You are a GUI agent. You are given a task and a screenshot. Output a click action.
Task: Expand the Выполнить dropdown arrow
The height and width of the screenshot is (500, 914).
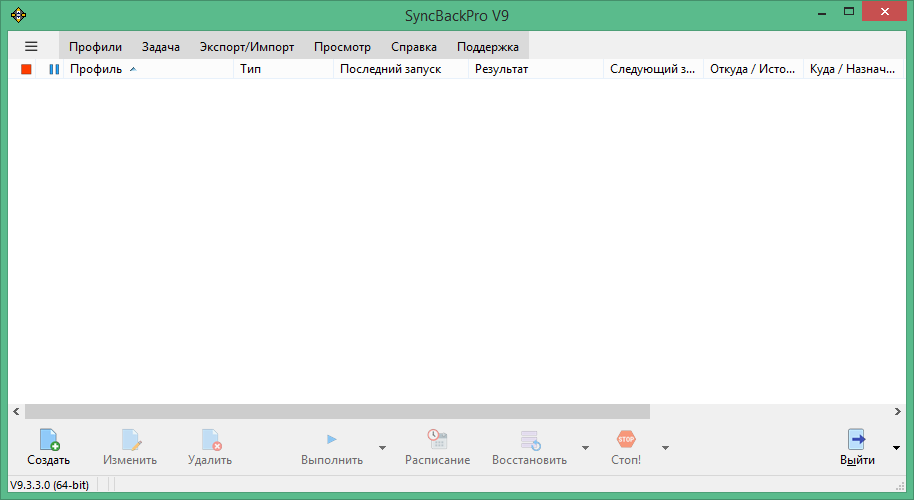point(382,448)
